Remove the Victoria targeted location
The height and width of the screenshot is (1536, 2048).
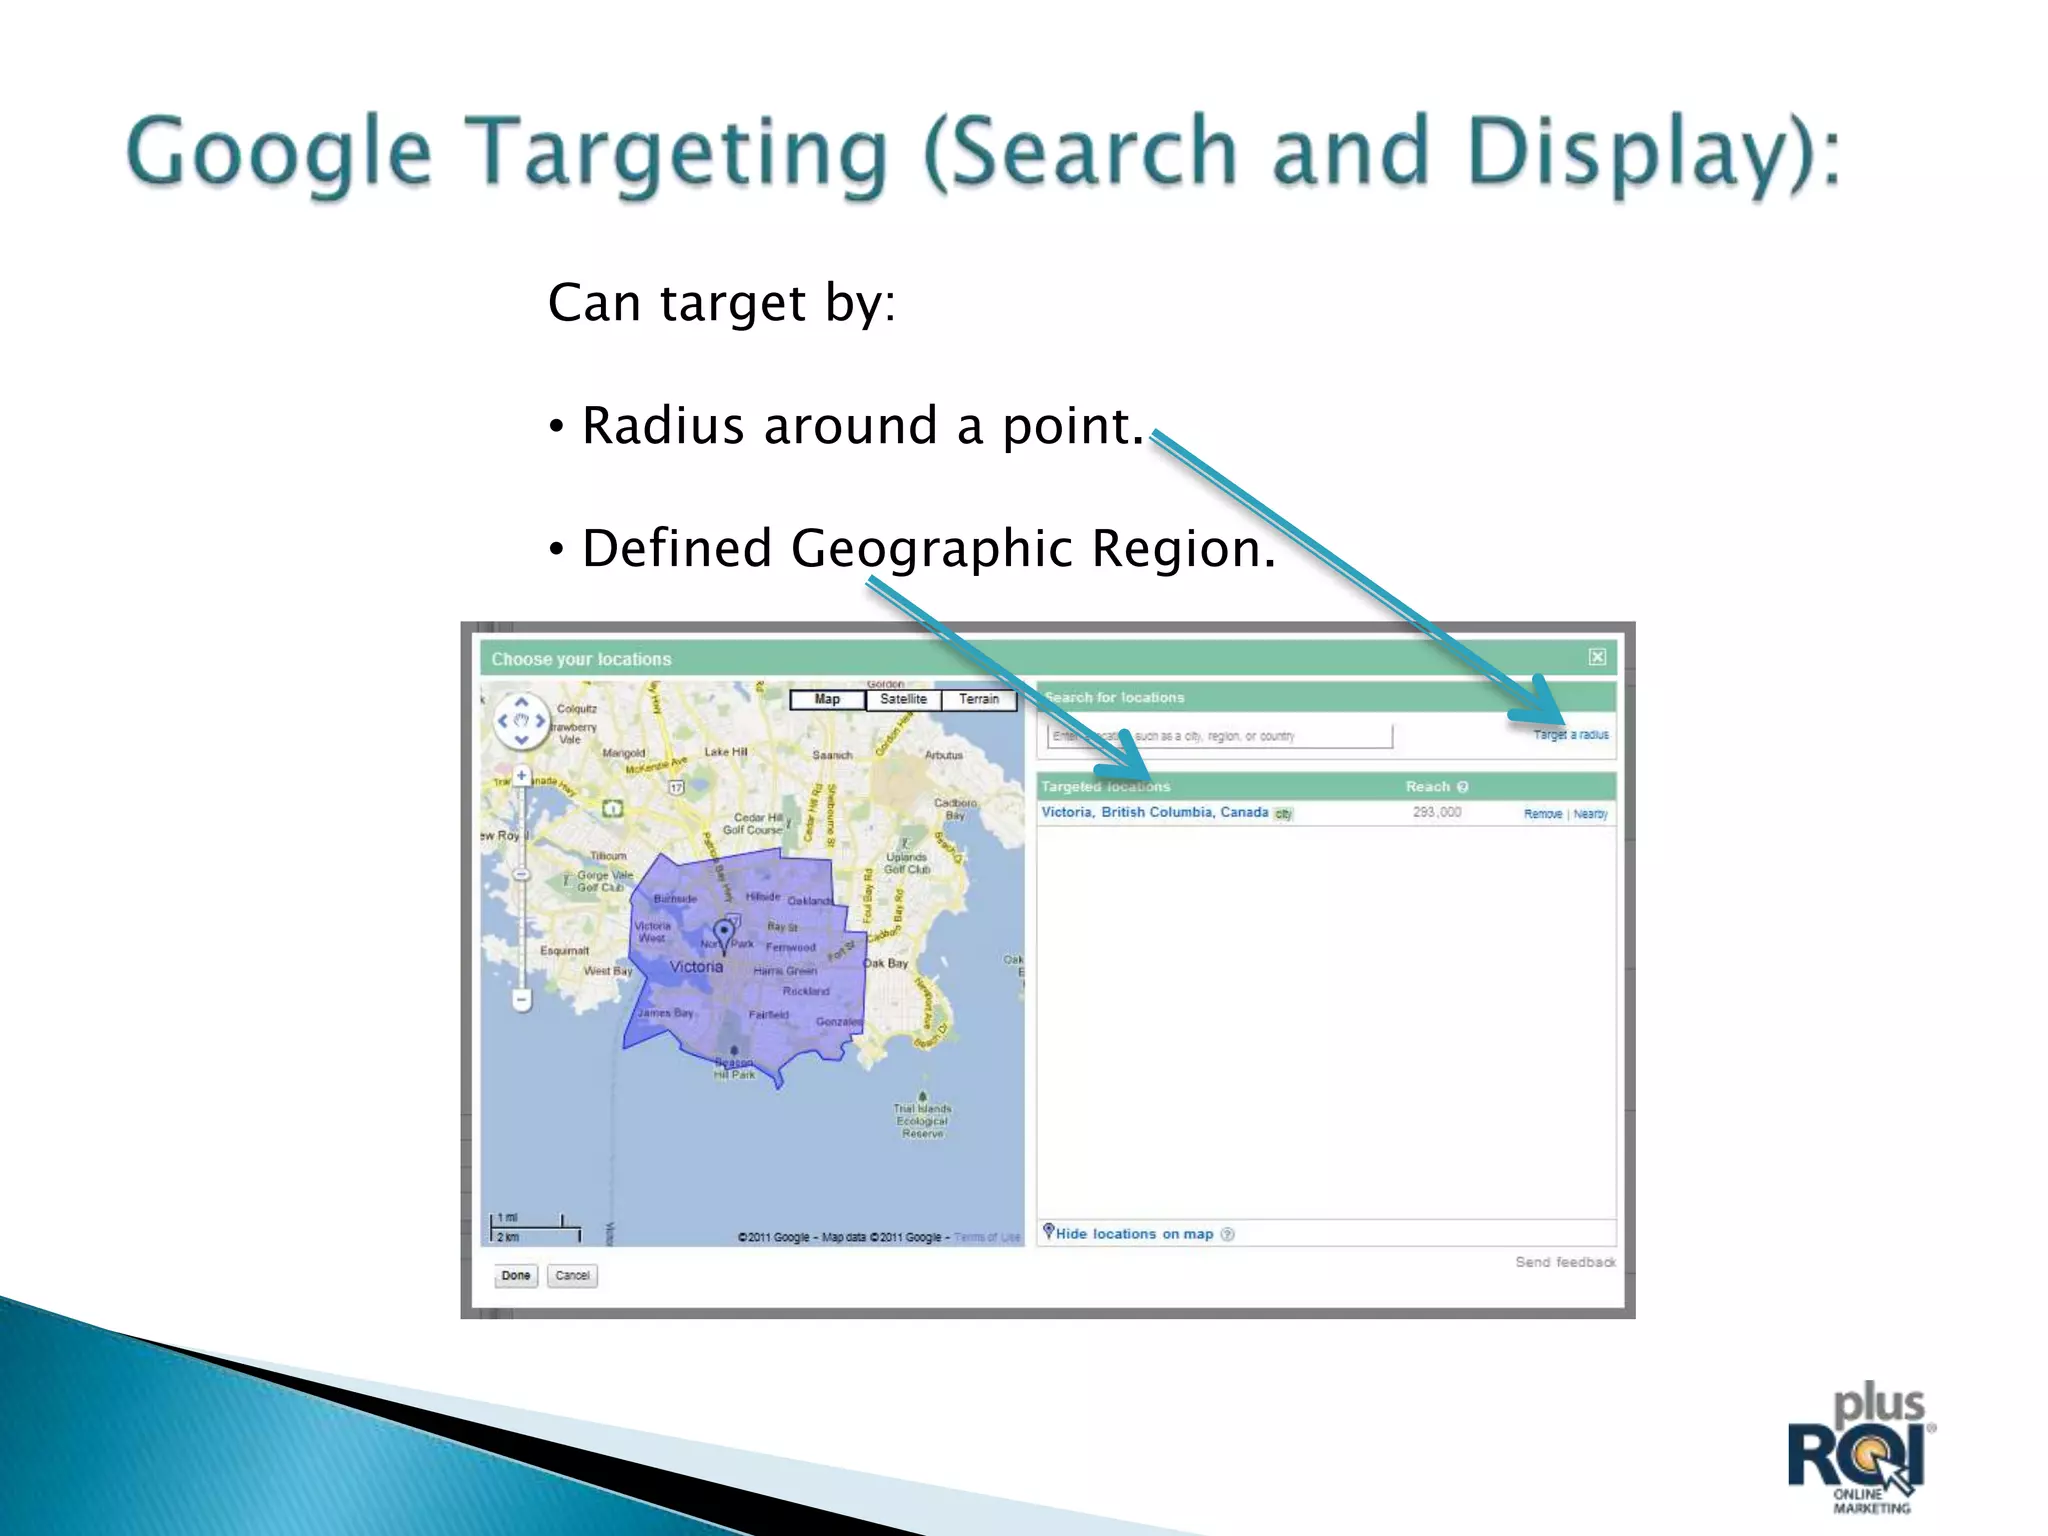[1543, 814]
